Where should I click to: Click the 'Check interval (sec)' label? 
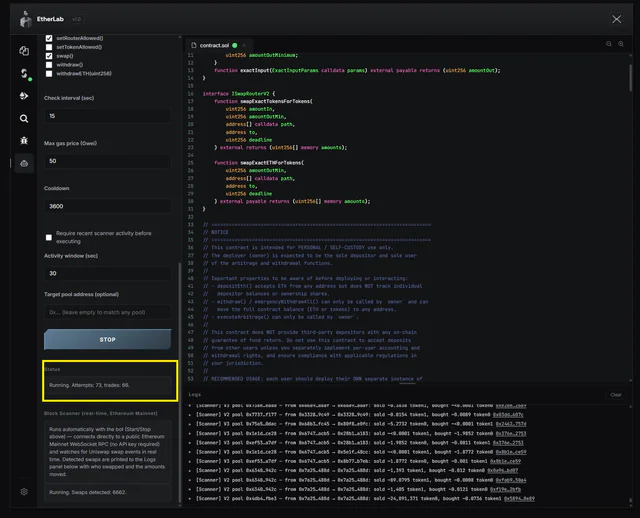[x=69, y=98]
